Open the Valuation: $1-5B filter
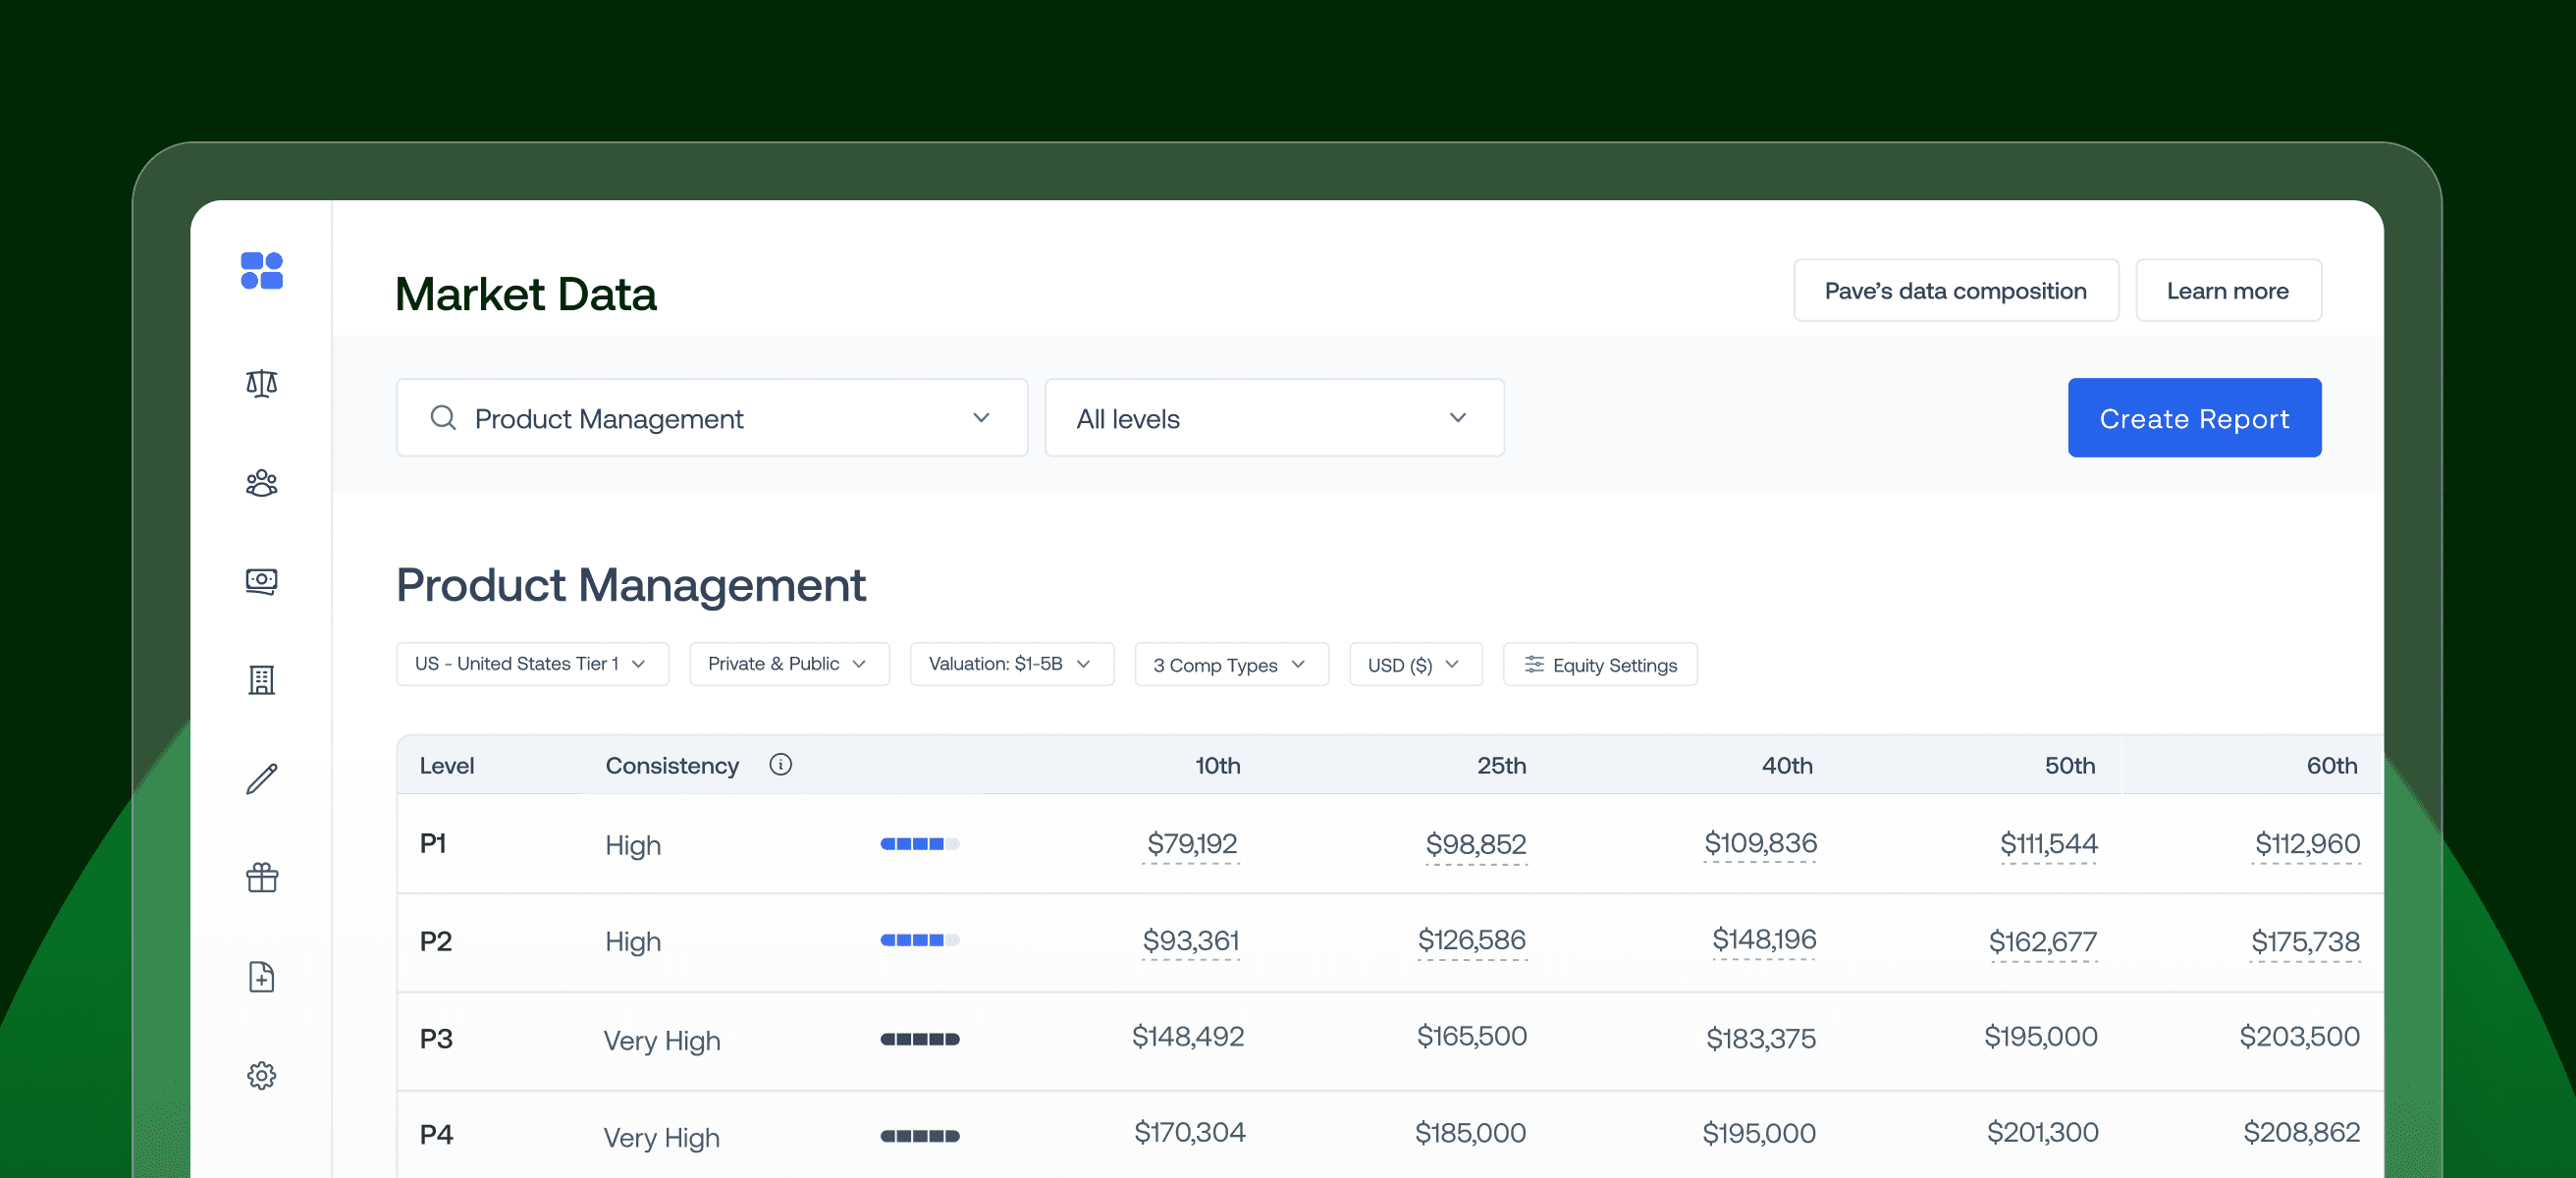The height and width of the screenshot is (1178, 2576). tap(1010, 664)
